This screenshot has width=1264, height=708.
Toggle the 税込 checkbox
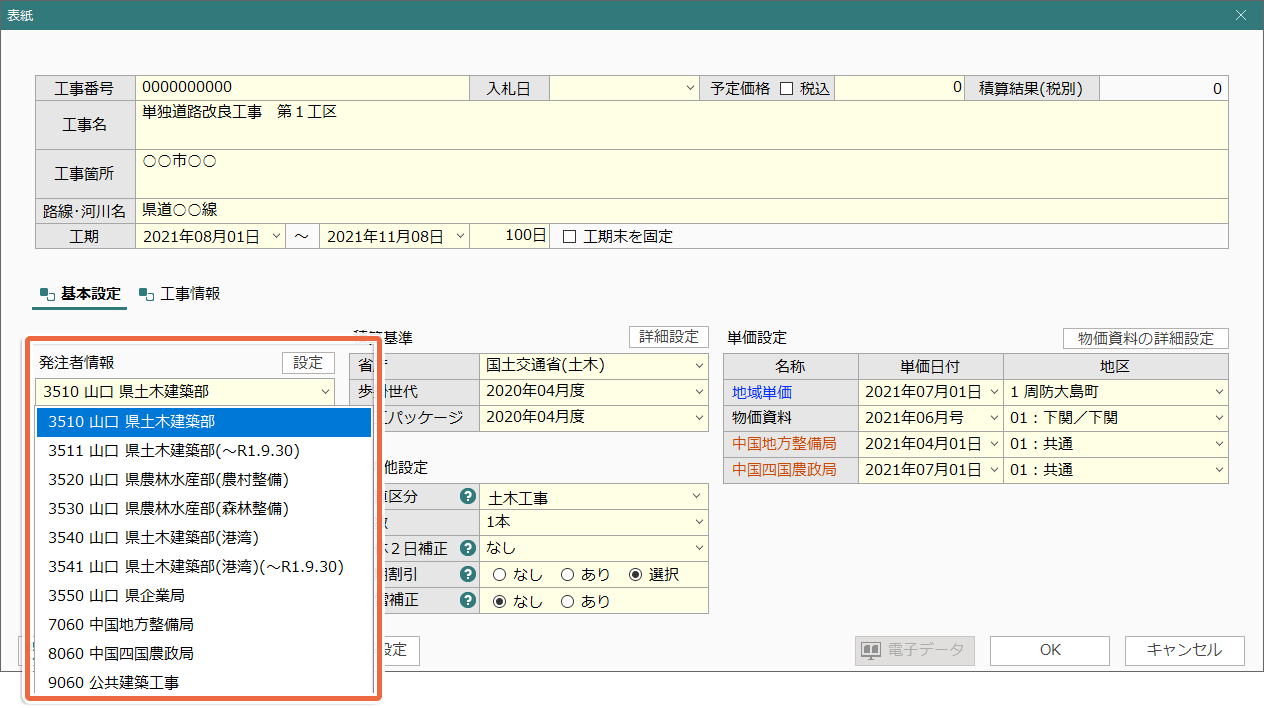[x=786, y=88]
